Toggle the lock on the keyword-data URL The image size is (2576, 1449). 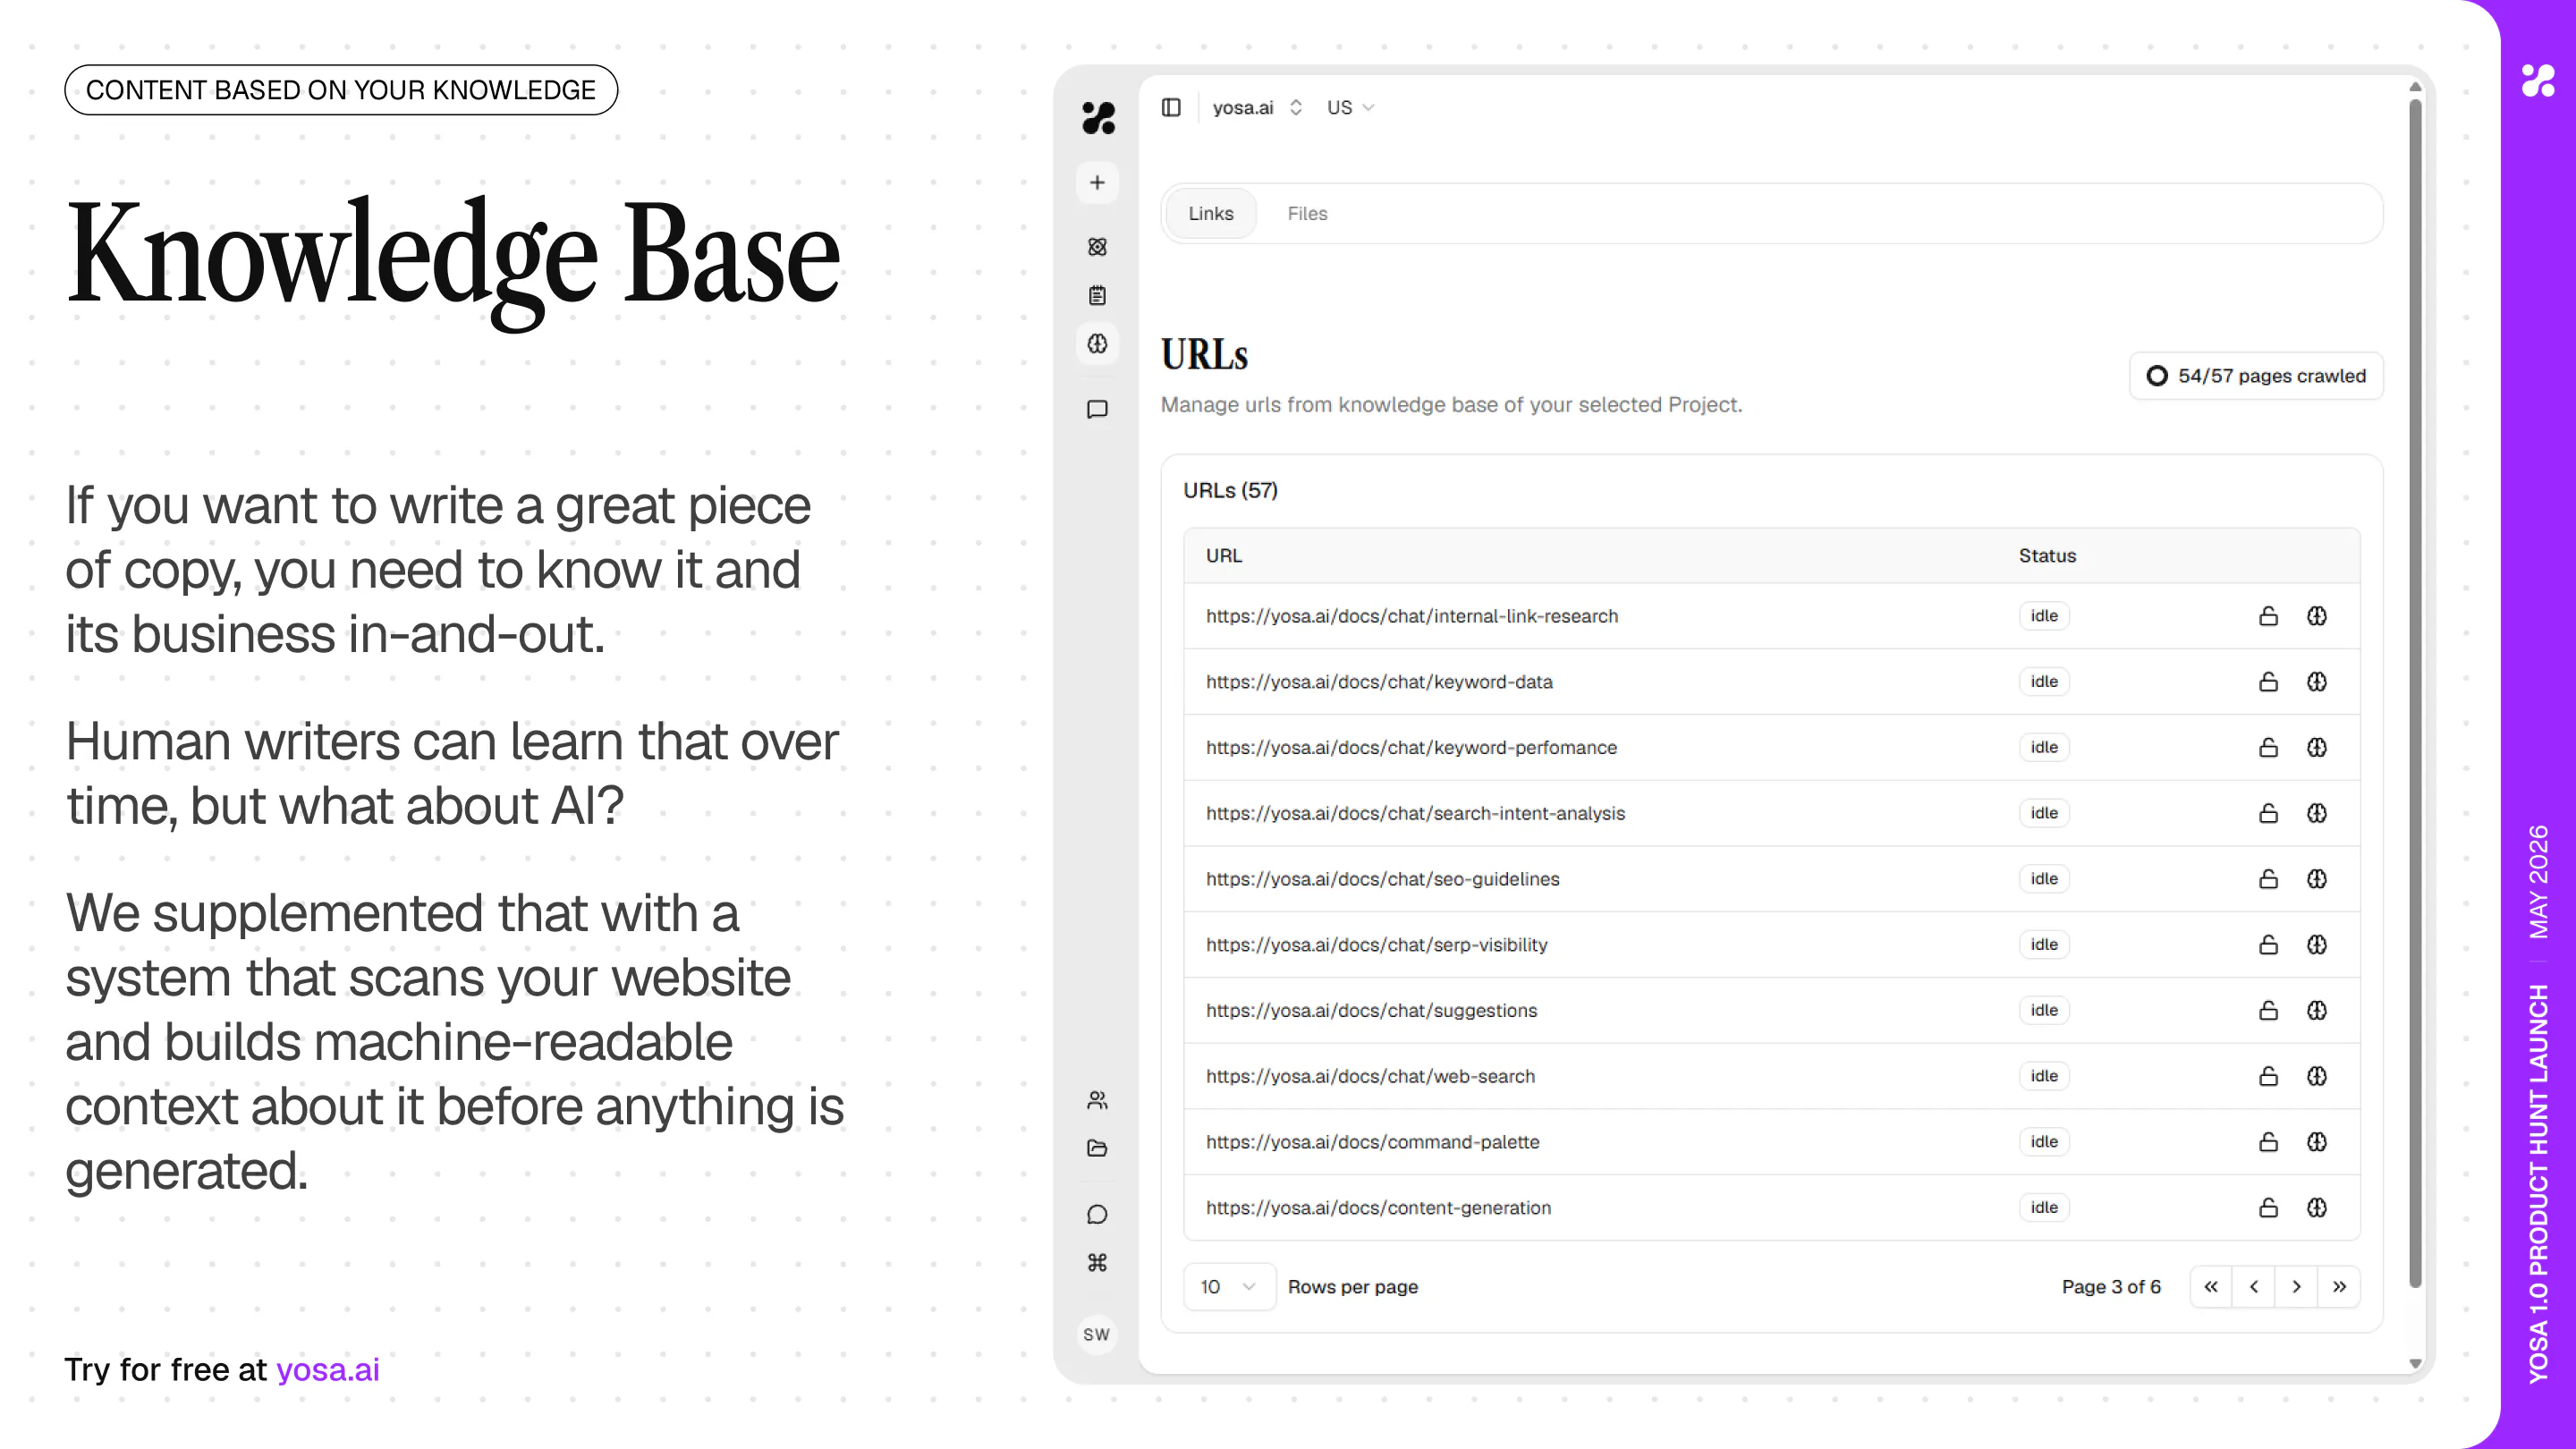pyautogui.click(x=2268, y=682)
